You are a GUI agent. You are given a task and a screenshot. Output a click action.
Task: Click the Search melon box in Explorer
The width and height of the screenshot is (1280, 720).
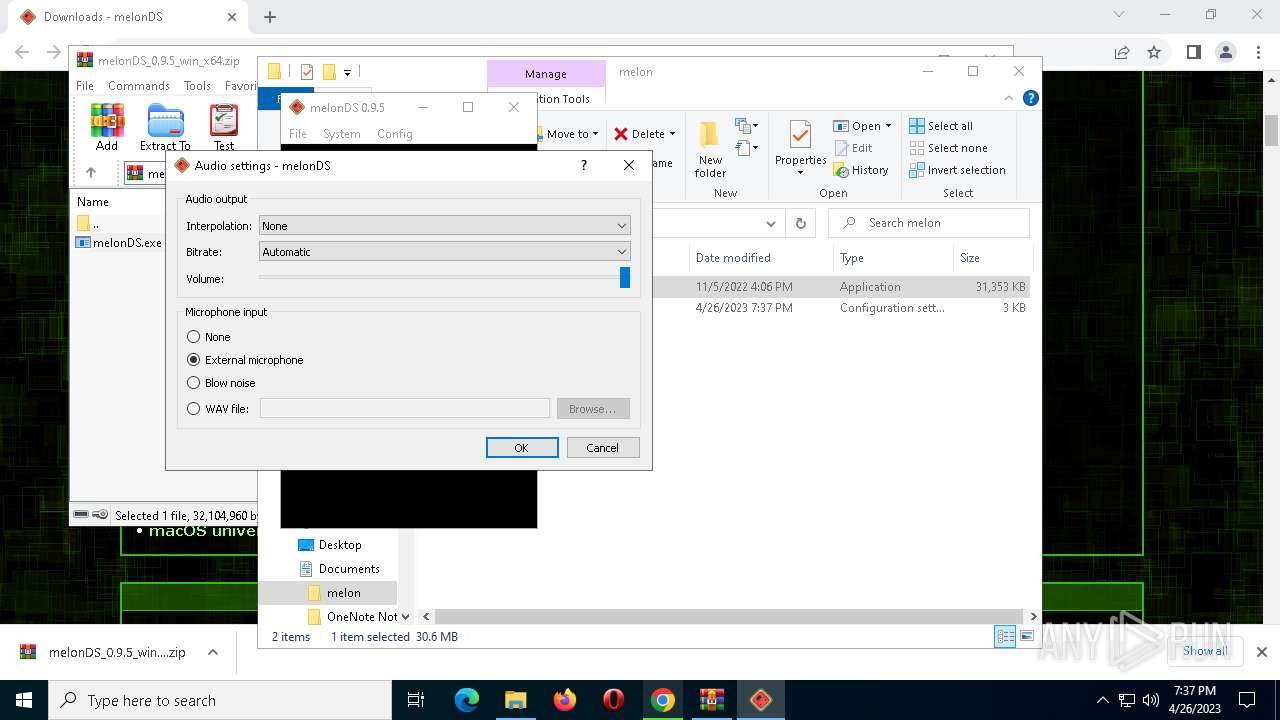931,223
